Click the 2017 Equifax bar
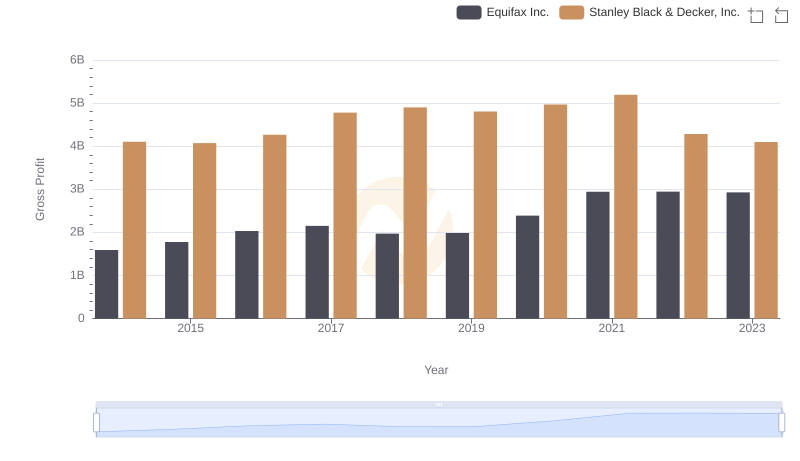This screenshot has height=461, width=800. click(x=317, y=272)
